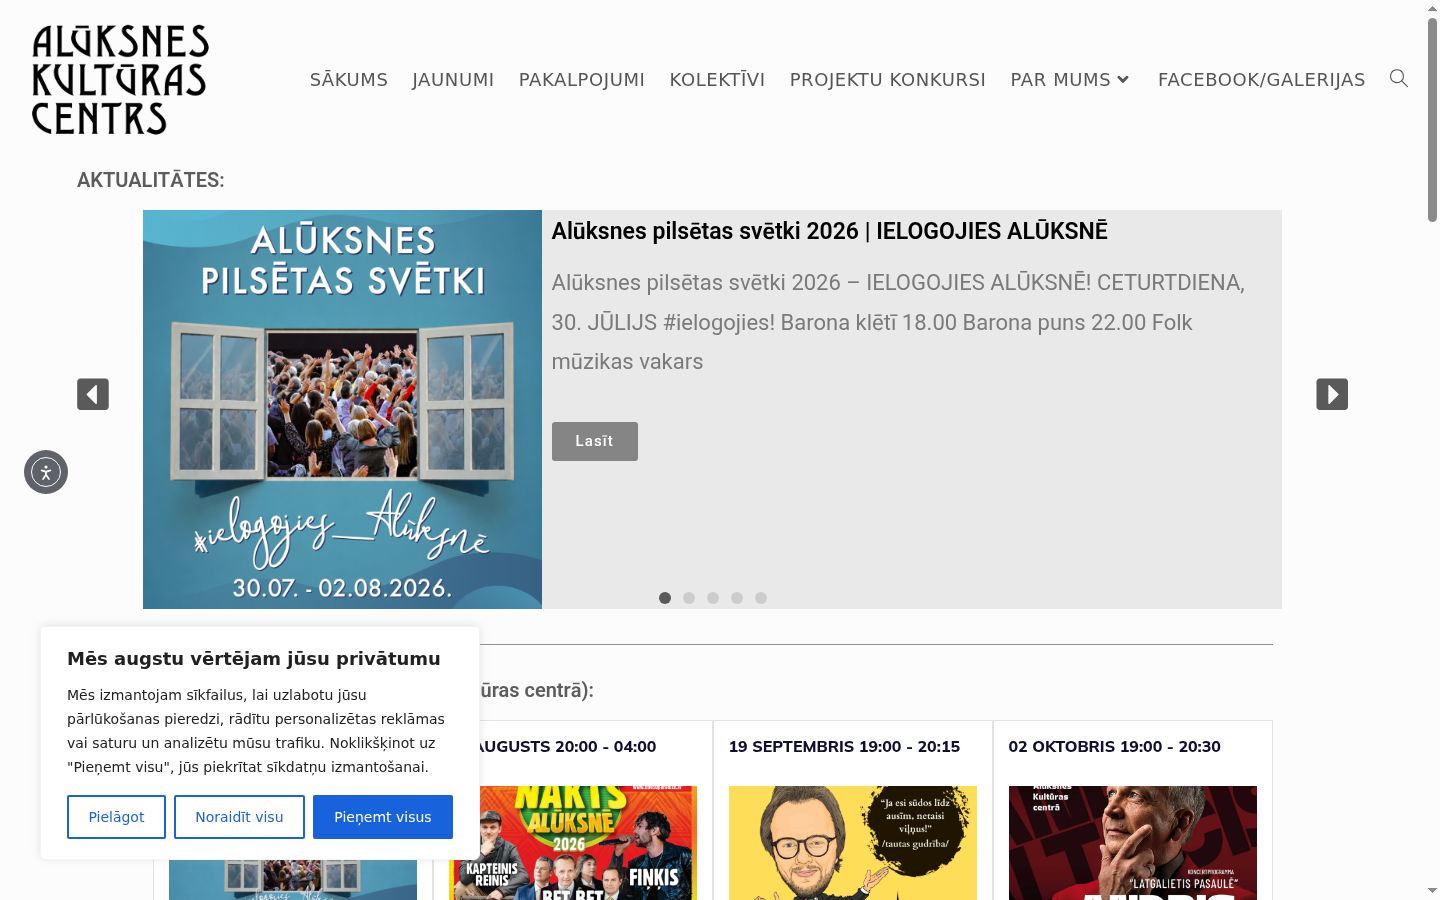
Task: Click the 02 OKTOBRIS 19:00 - 20:30 date
Action: pos(1115,747)
